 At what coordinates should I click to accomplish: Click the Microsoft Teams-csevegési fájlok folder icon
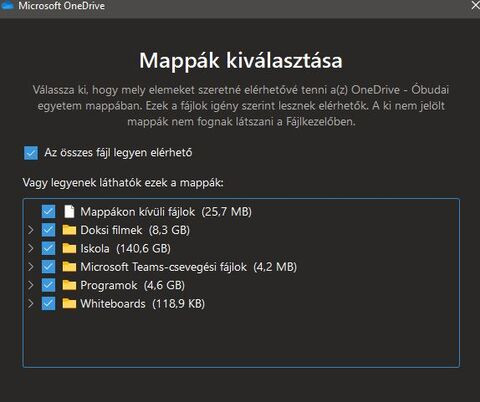coord(69,267)
